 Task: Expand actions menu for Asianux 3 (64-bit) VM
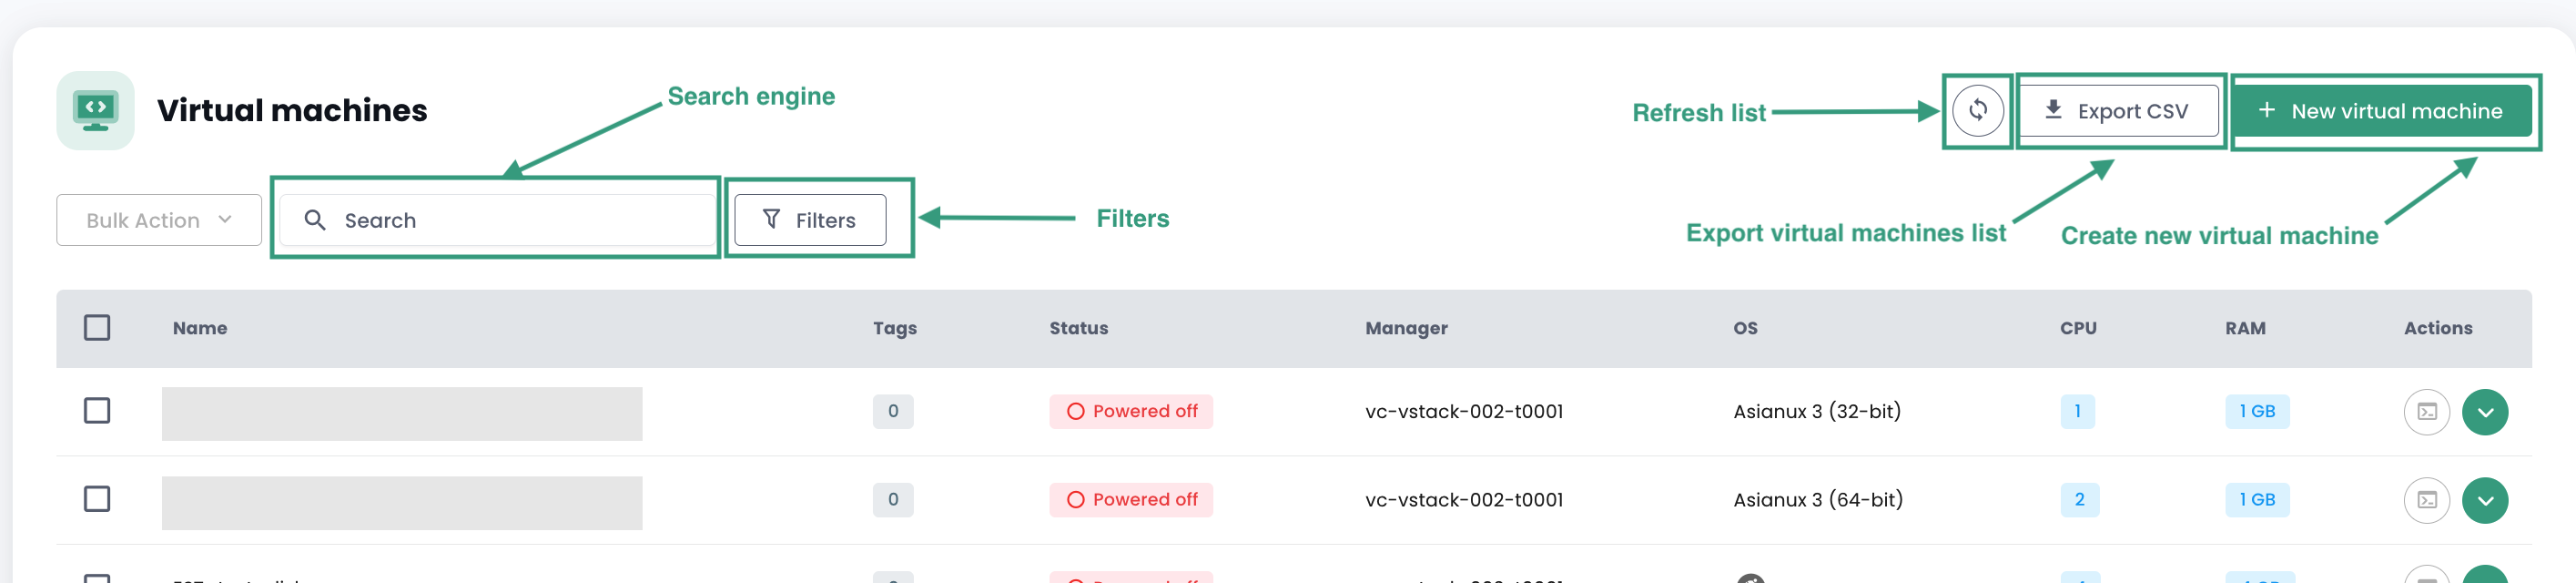(2484, 500)
